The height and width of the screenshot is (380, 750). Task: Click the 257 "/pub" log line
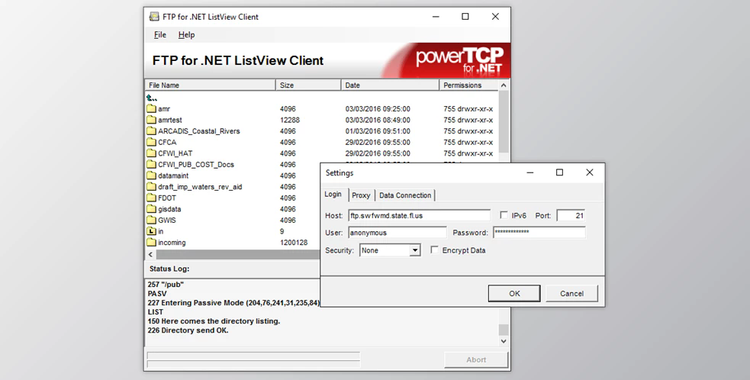[x=165, y=285]
